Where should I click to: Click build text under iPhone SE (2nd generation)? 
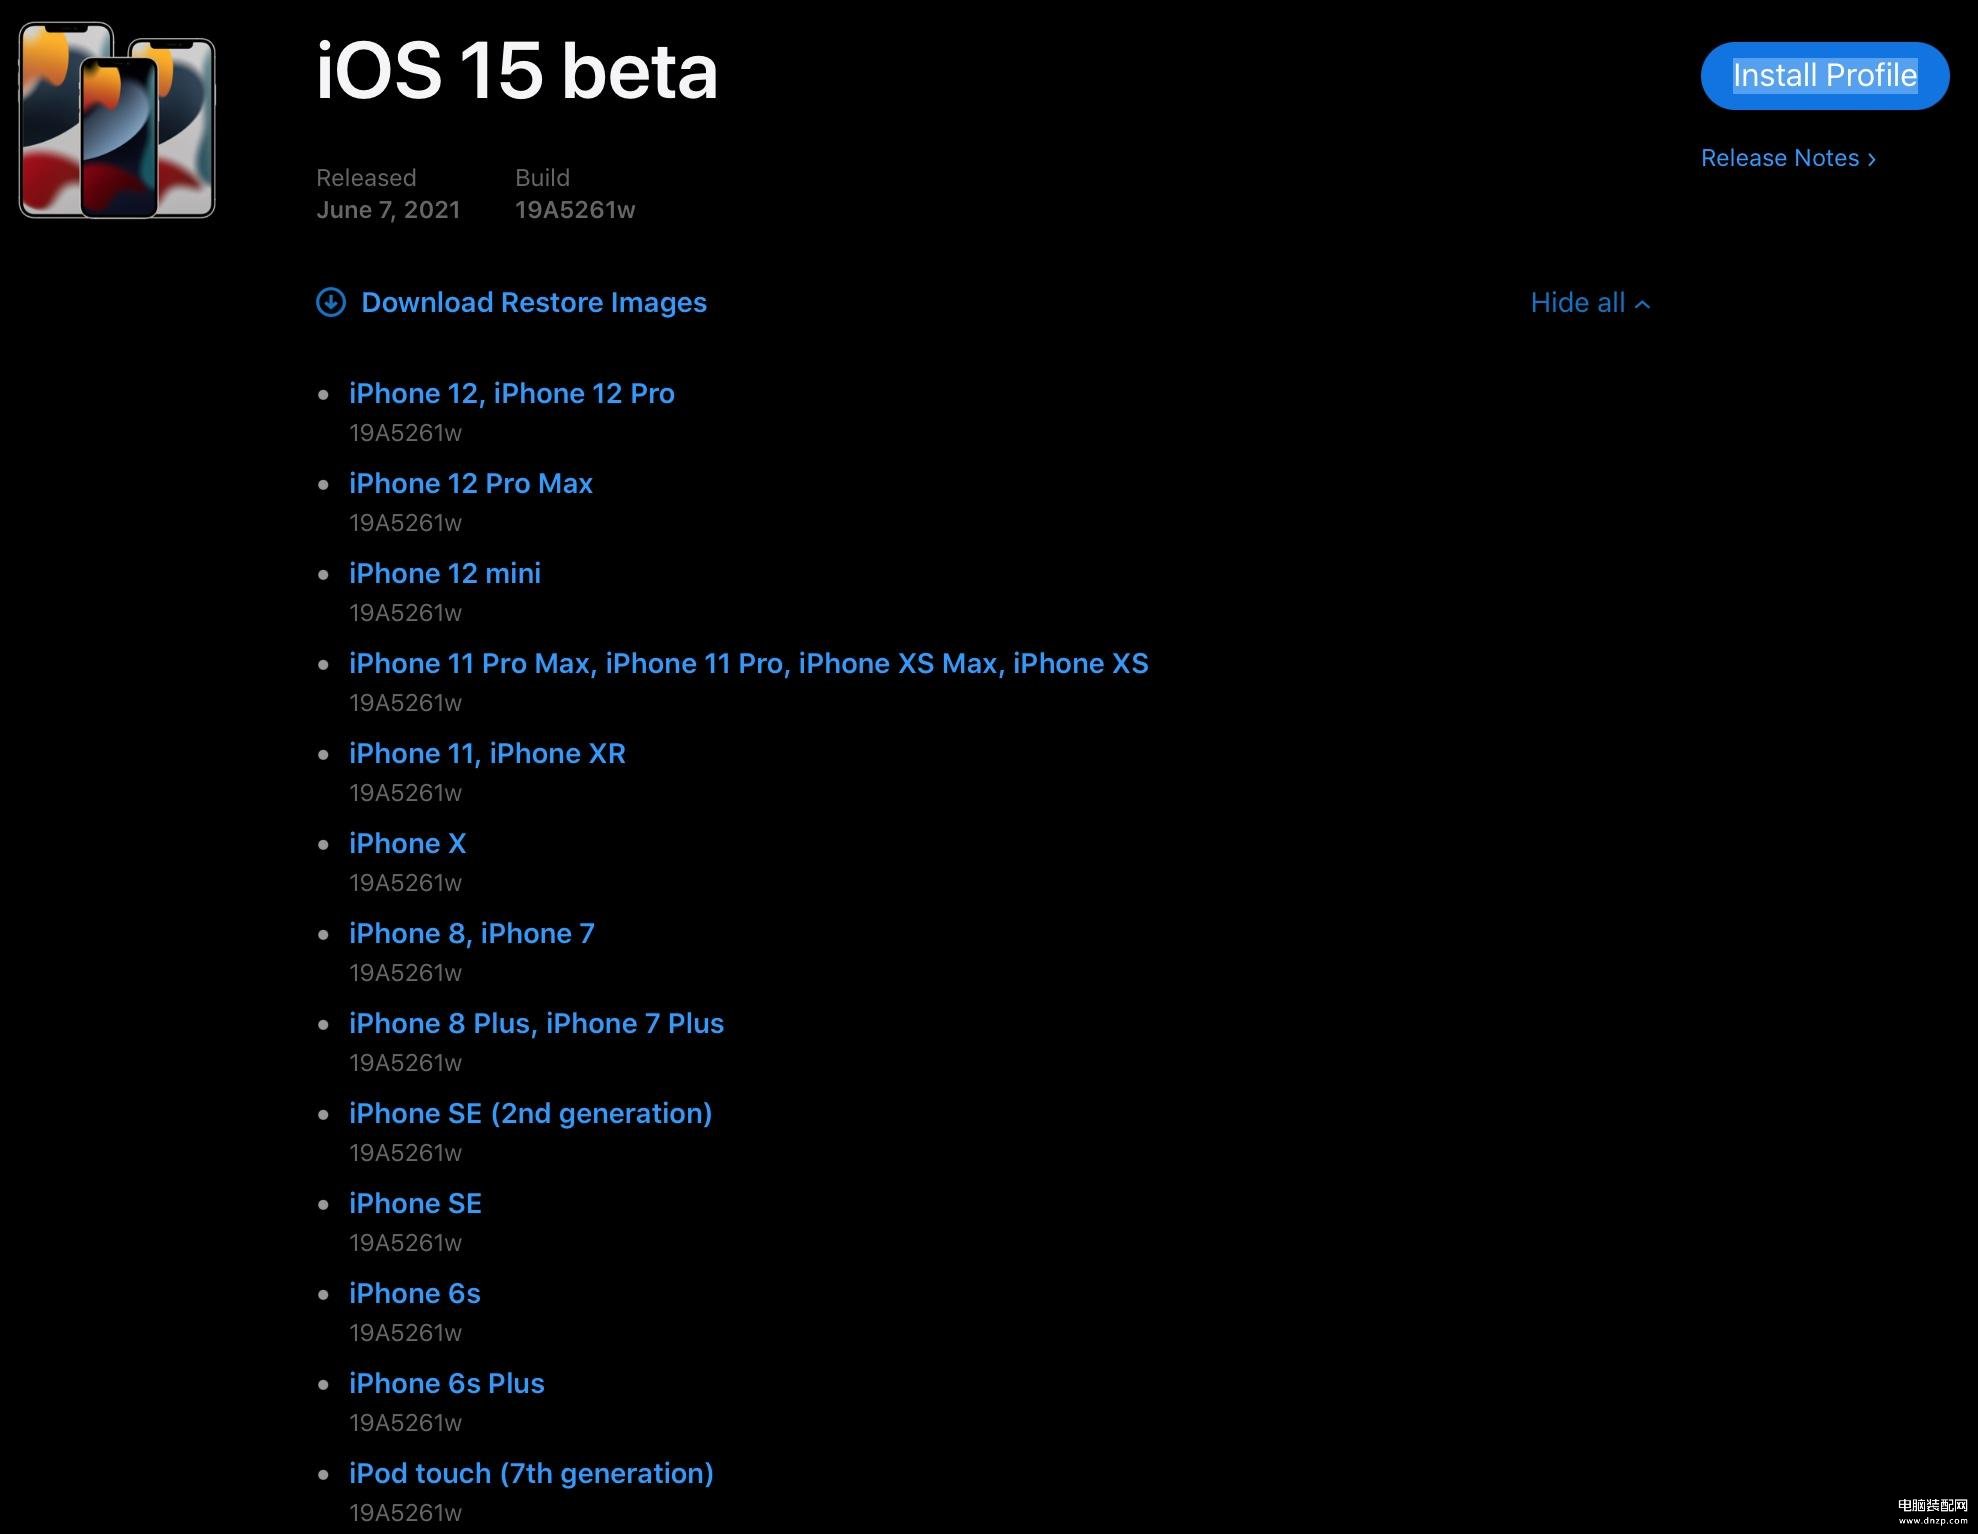(405, 1153)
